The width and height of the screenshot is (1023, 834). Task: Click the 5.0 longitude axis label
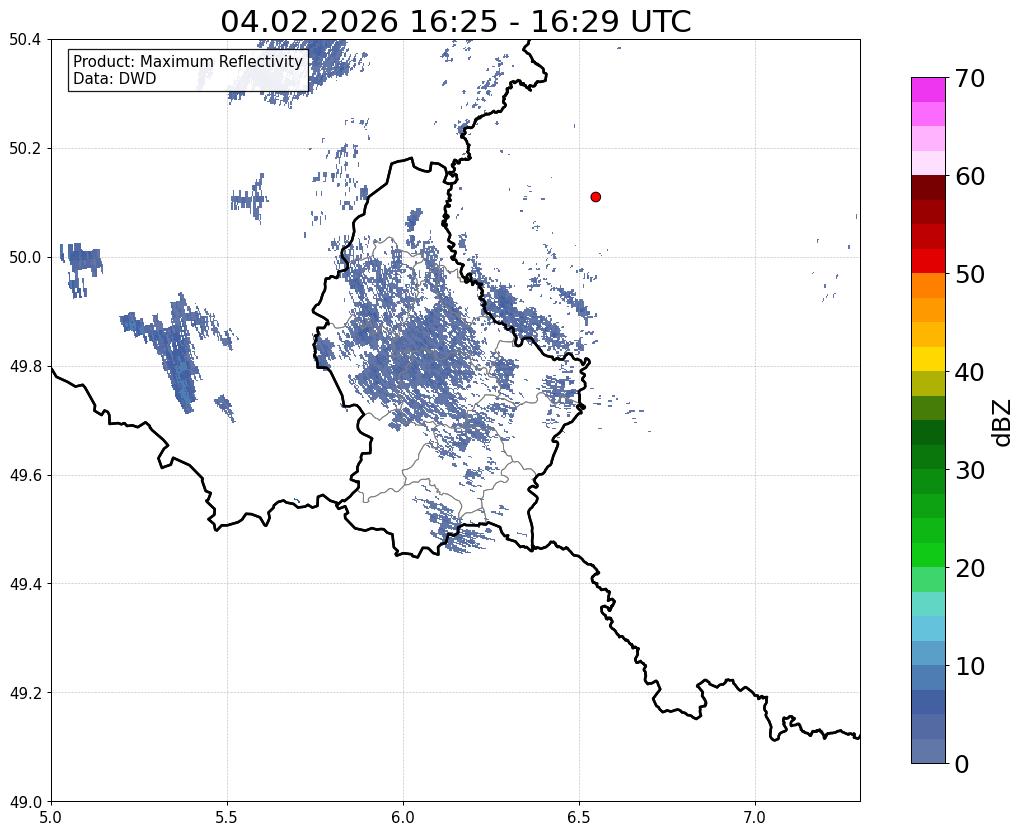(x=51, y=817)
